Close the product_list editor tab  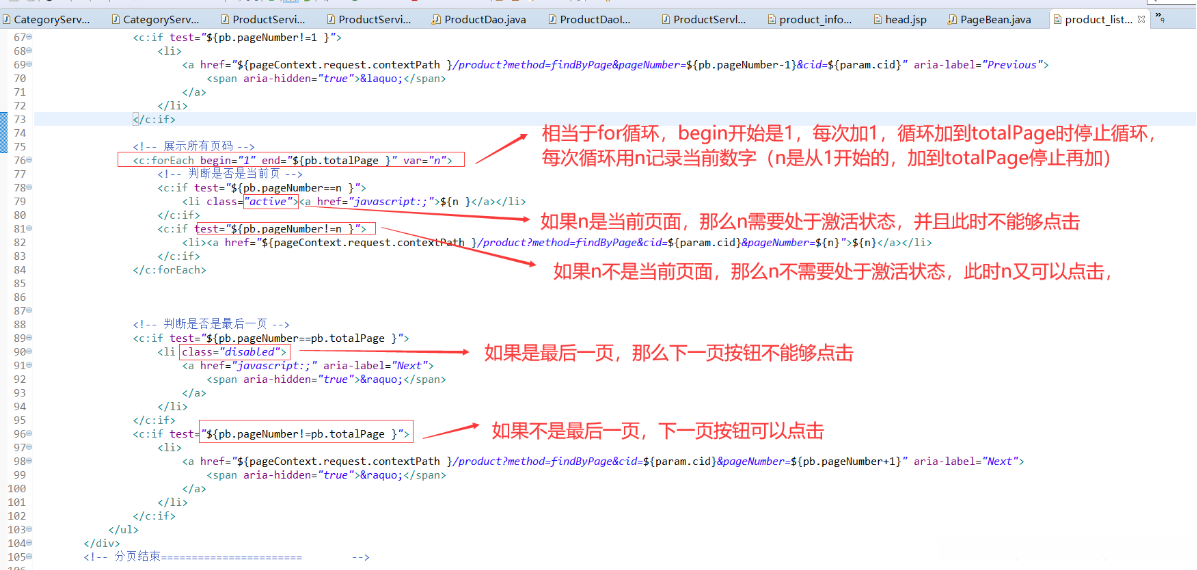(1141, 20)
